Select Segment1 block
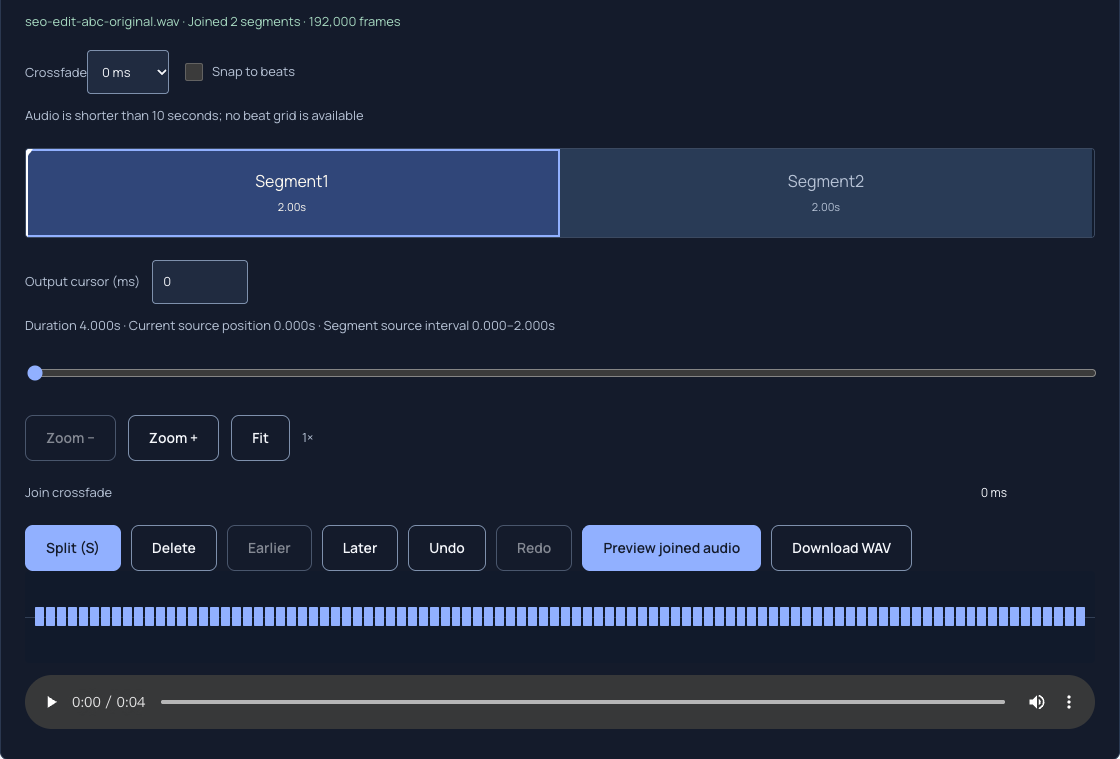This screenshot has height=759, width=1120. (x=292, y=193)
